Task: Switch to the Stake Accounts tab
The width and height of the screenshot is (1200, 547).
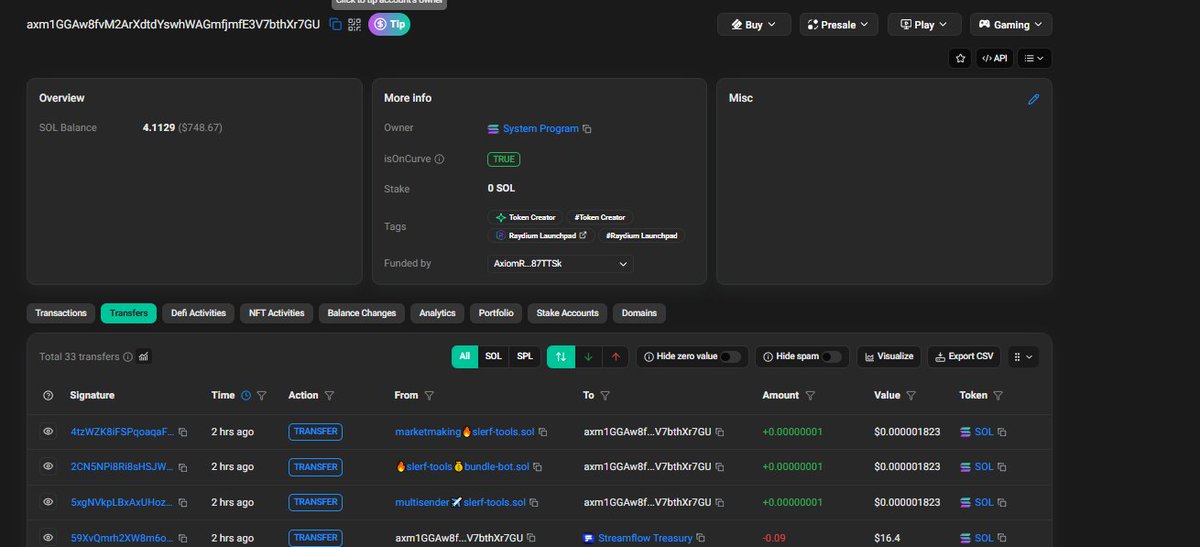Action: click(567, 313)
